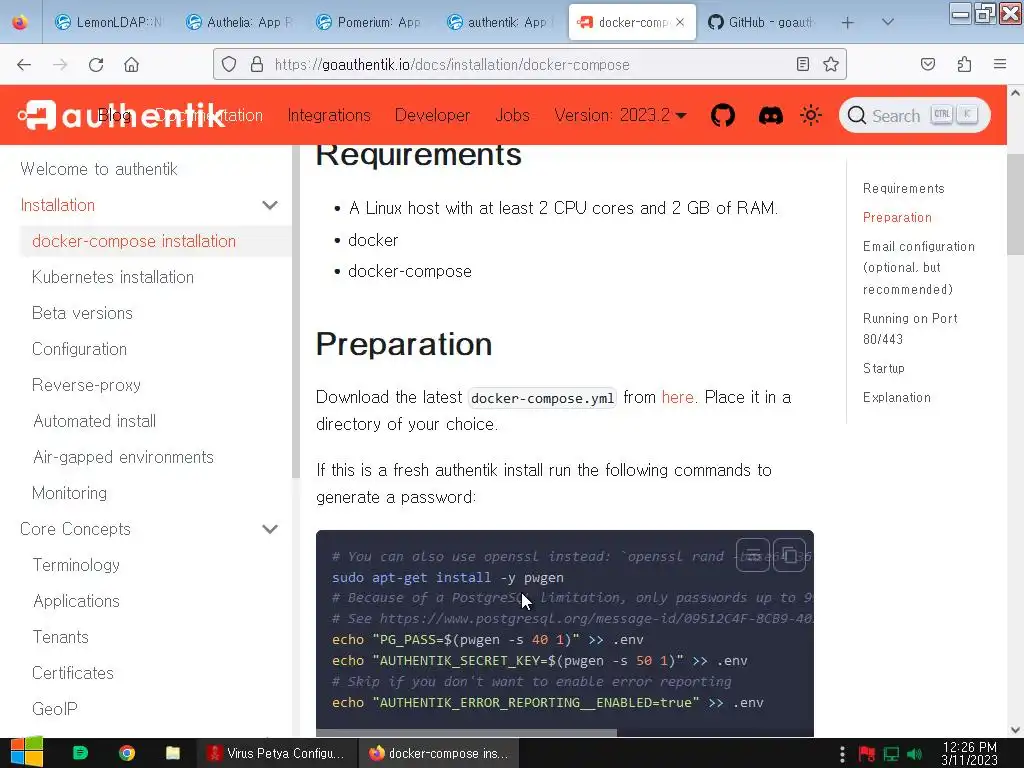This screenshot has height=768, width=1024.
Task: Open the Windows Start button
Action: pos(27,752)
